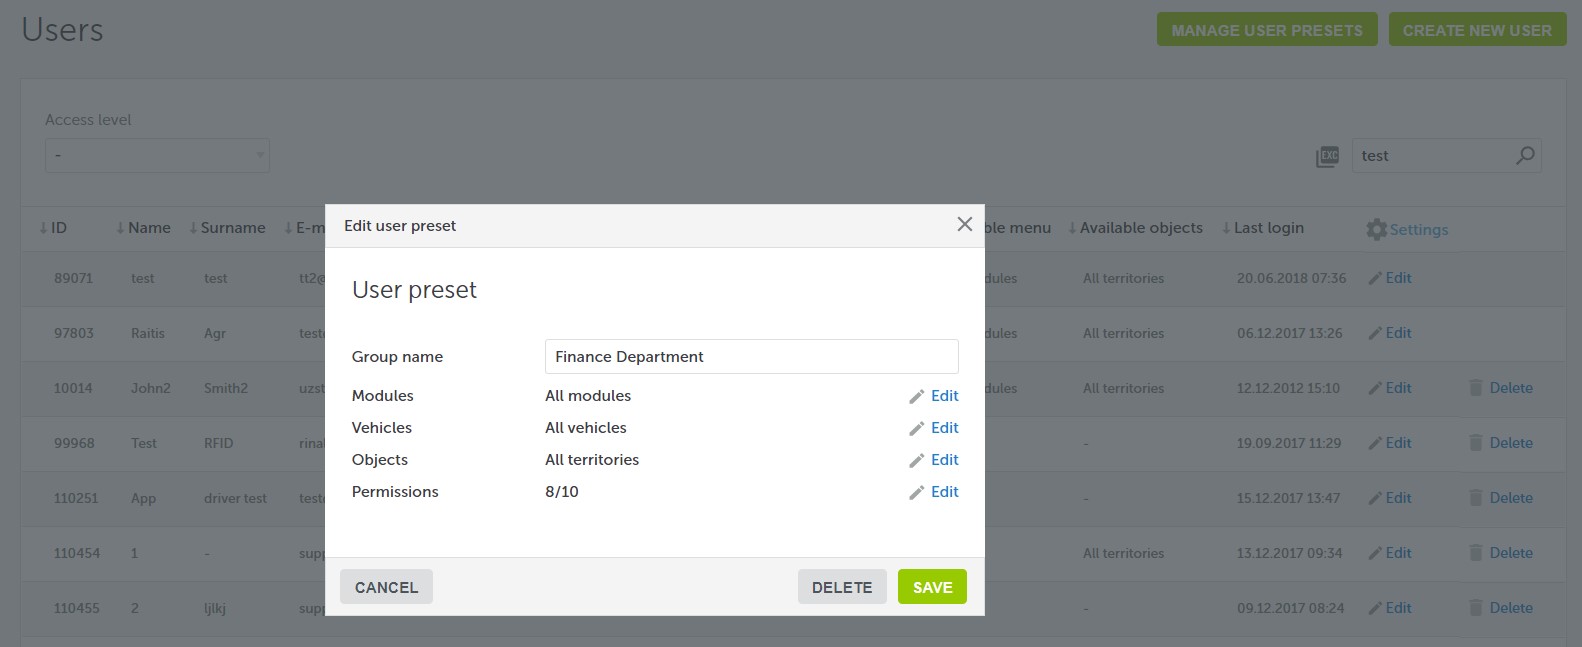Click the pencil icon for user 110455

click(1375, 609)
